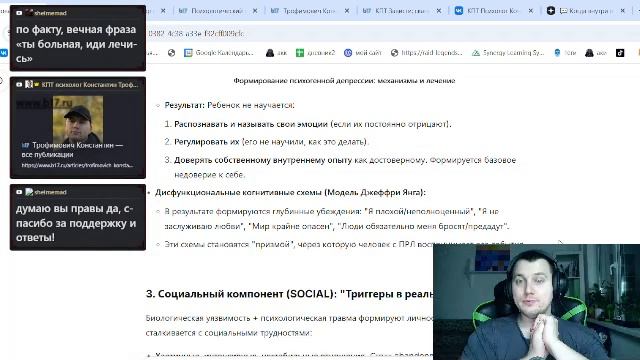Click the b17 favicon on 'Трофимович Кон' tab
Screen dimensions: 640x360
pyautogui.click(x=275, y=11)
